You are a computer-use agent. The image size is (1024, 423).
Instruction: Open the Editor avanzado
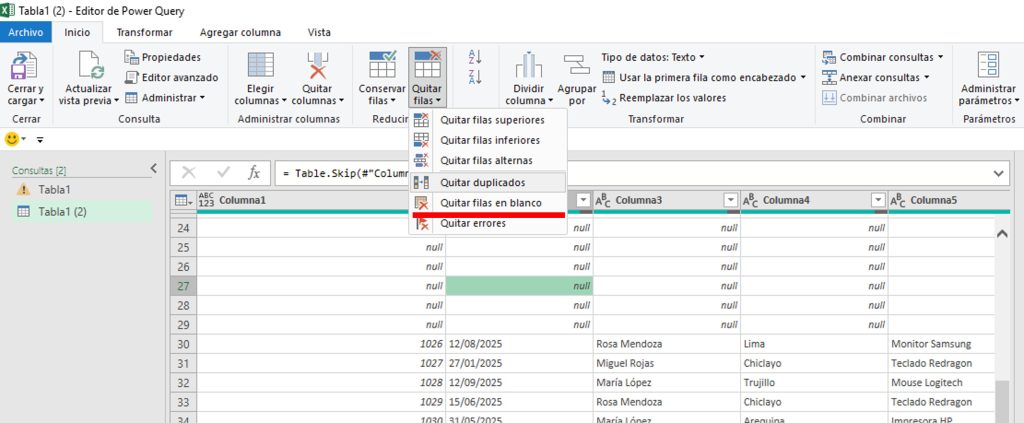click(x=172, y=77)
